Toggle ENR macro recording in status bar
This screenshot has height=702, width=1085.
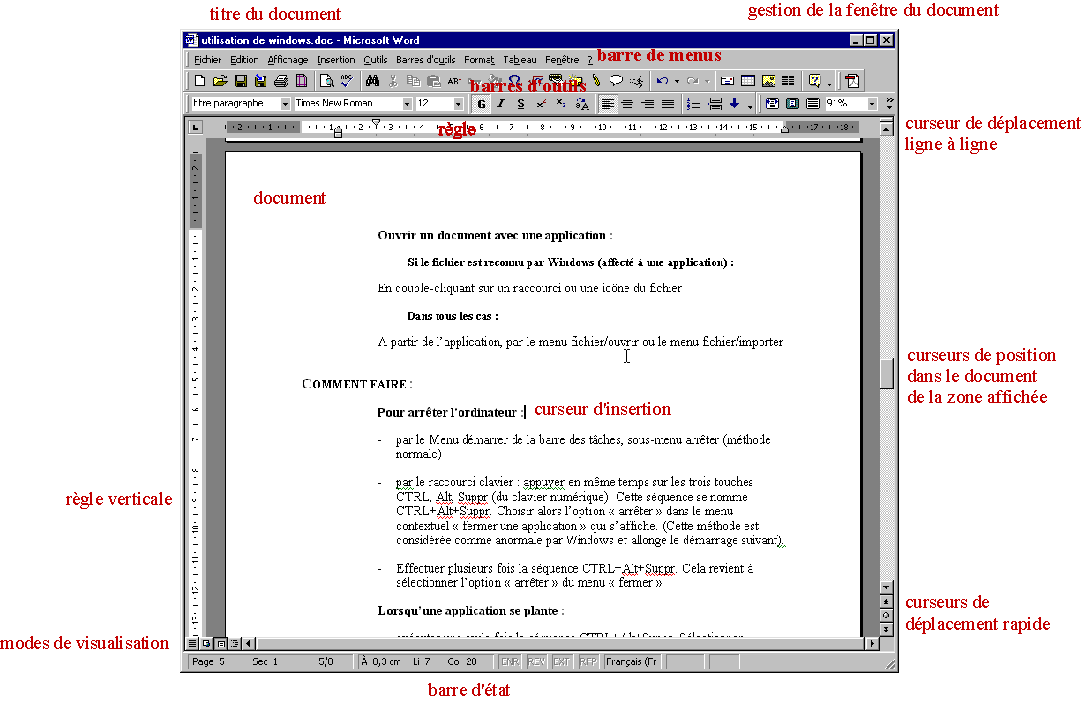pyautogui.click(x=510, y=662)
